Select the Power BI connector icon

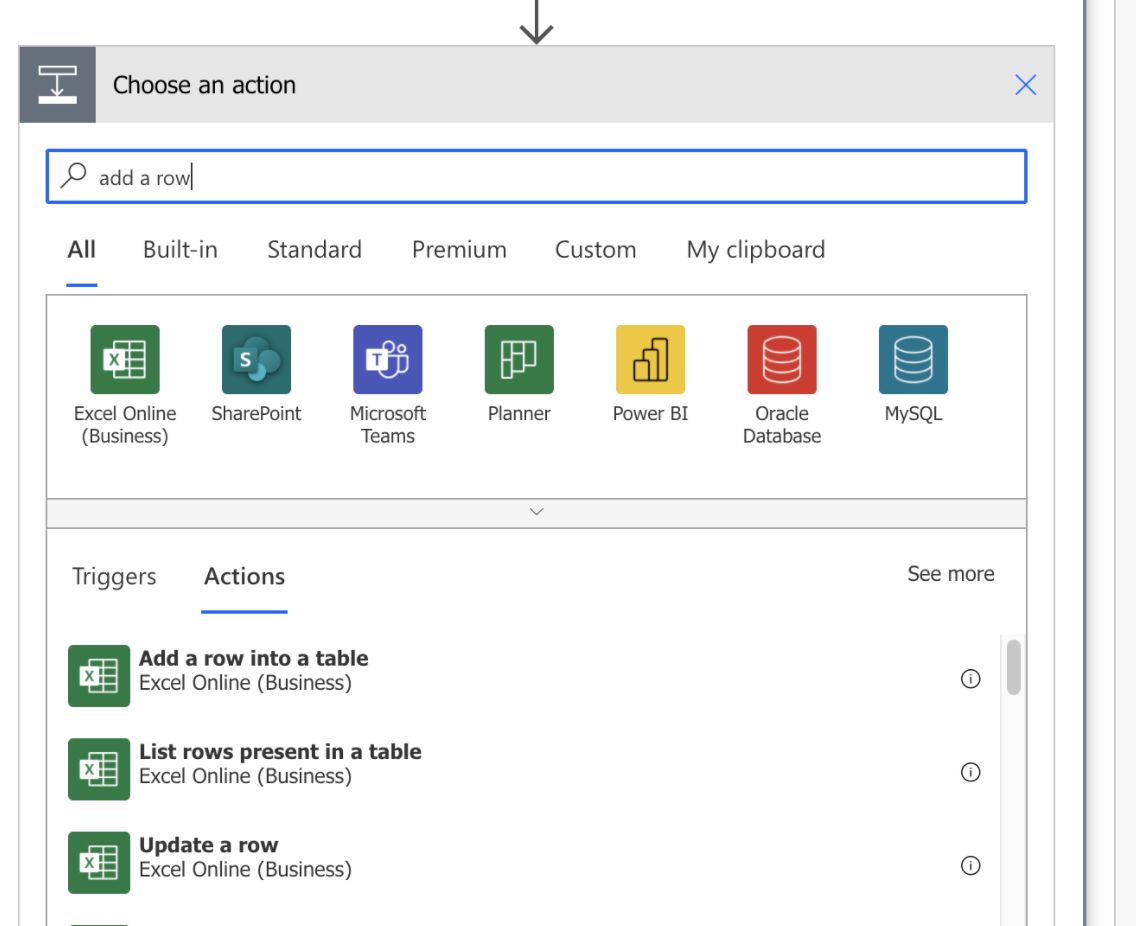(x=651, y=359)
